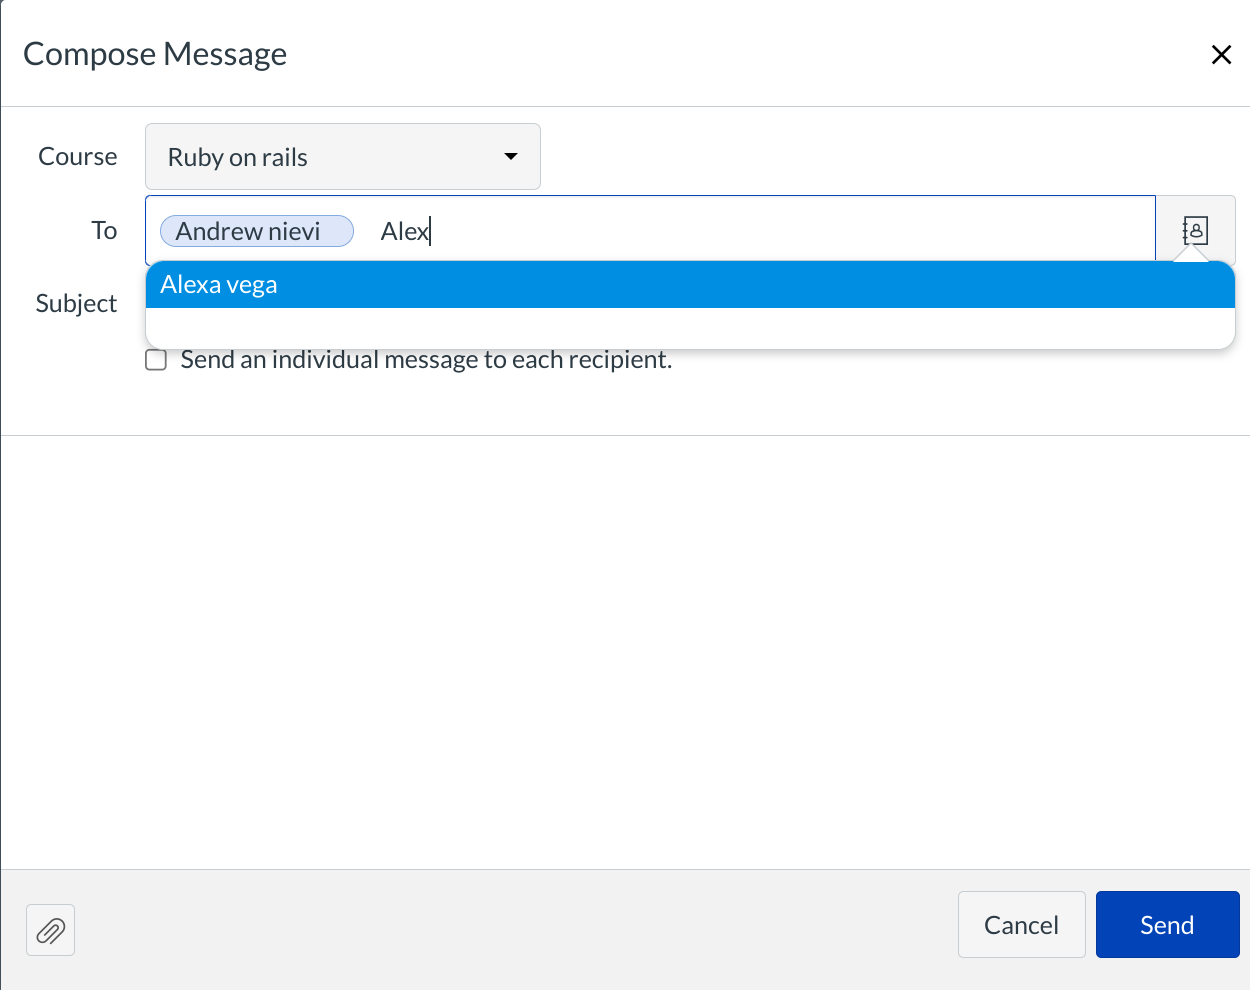The image size is (1250, 990).
Task: Toggle the individual message checkbox
Action: (x=156, y=360)
